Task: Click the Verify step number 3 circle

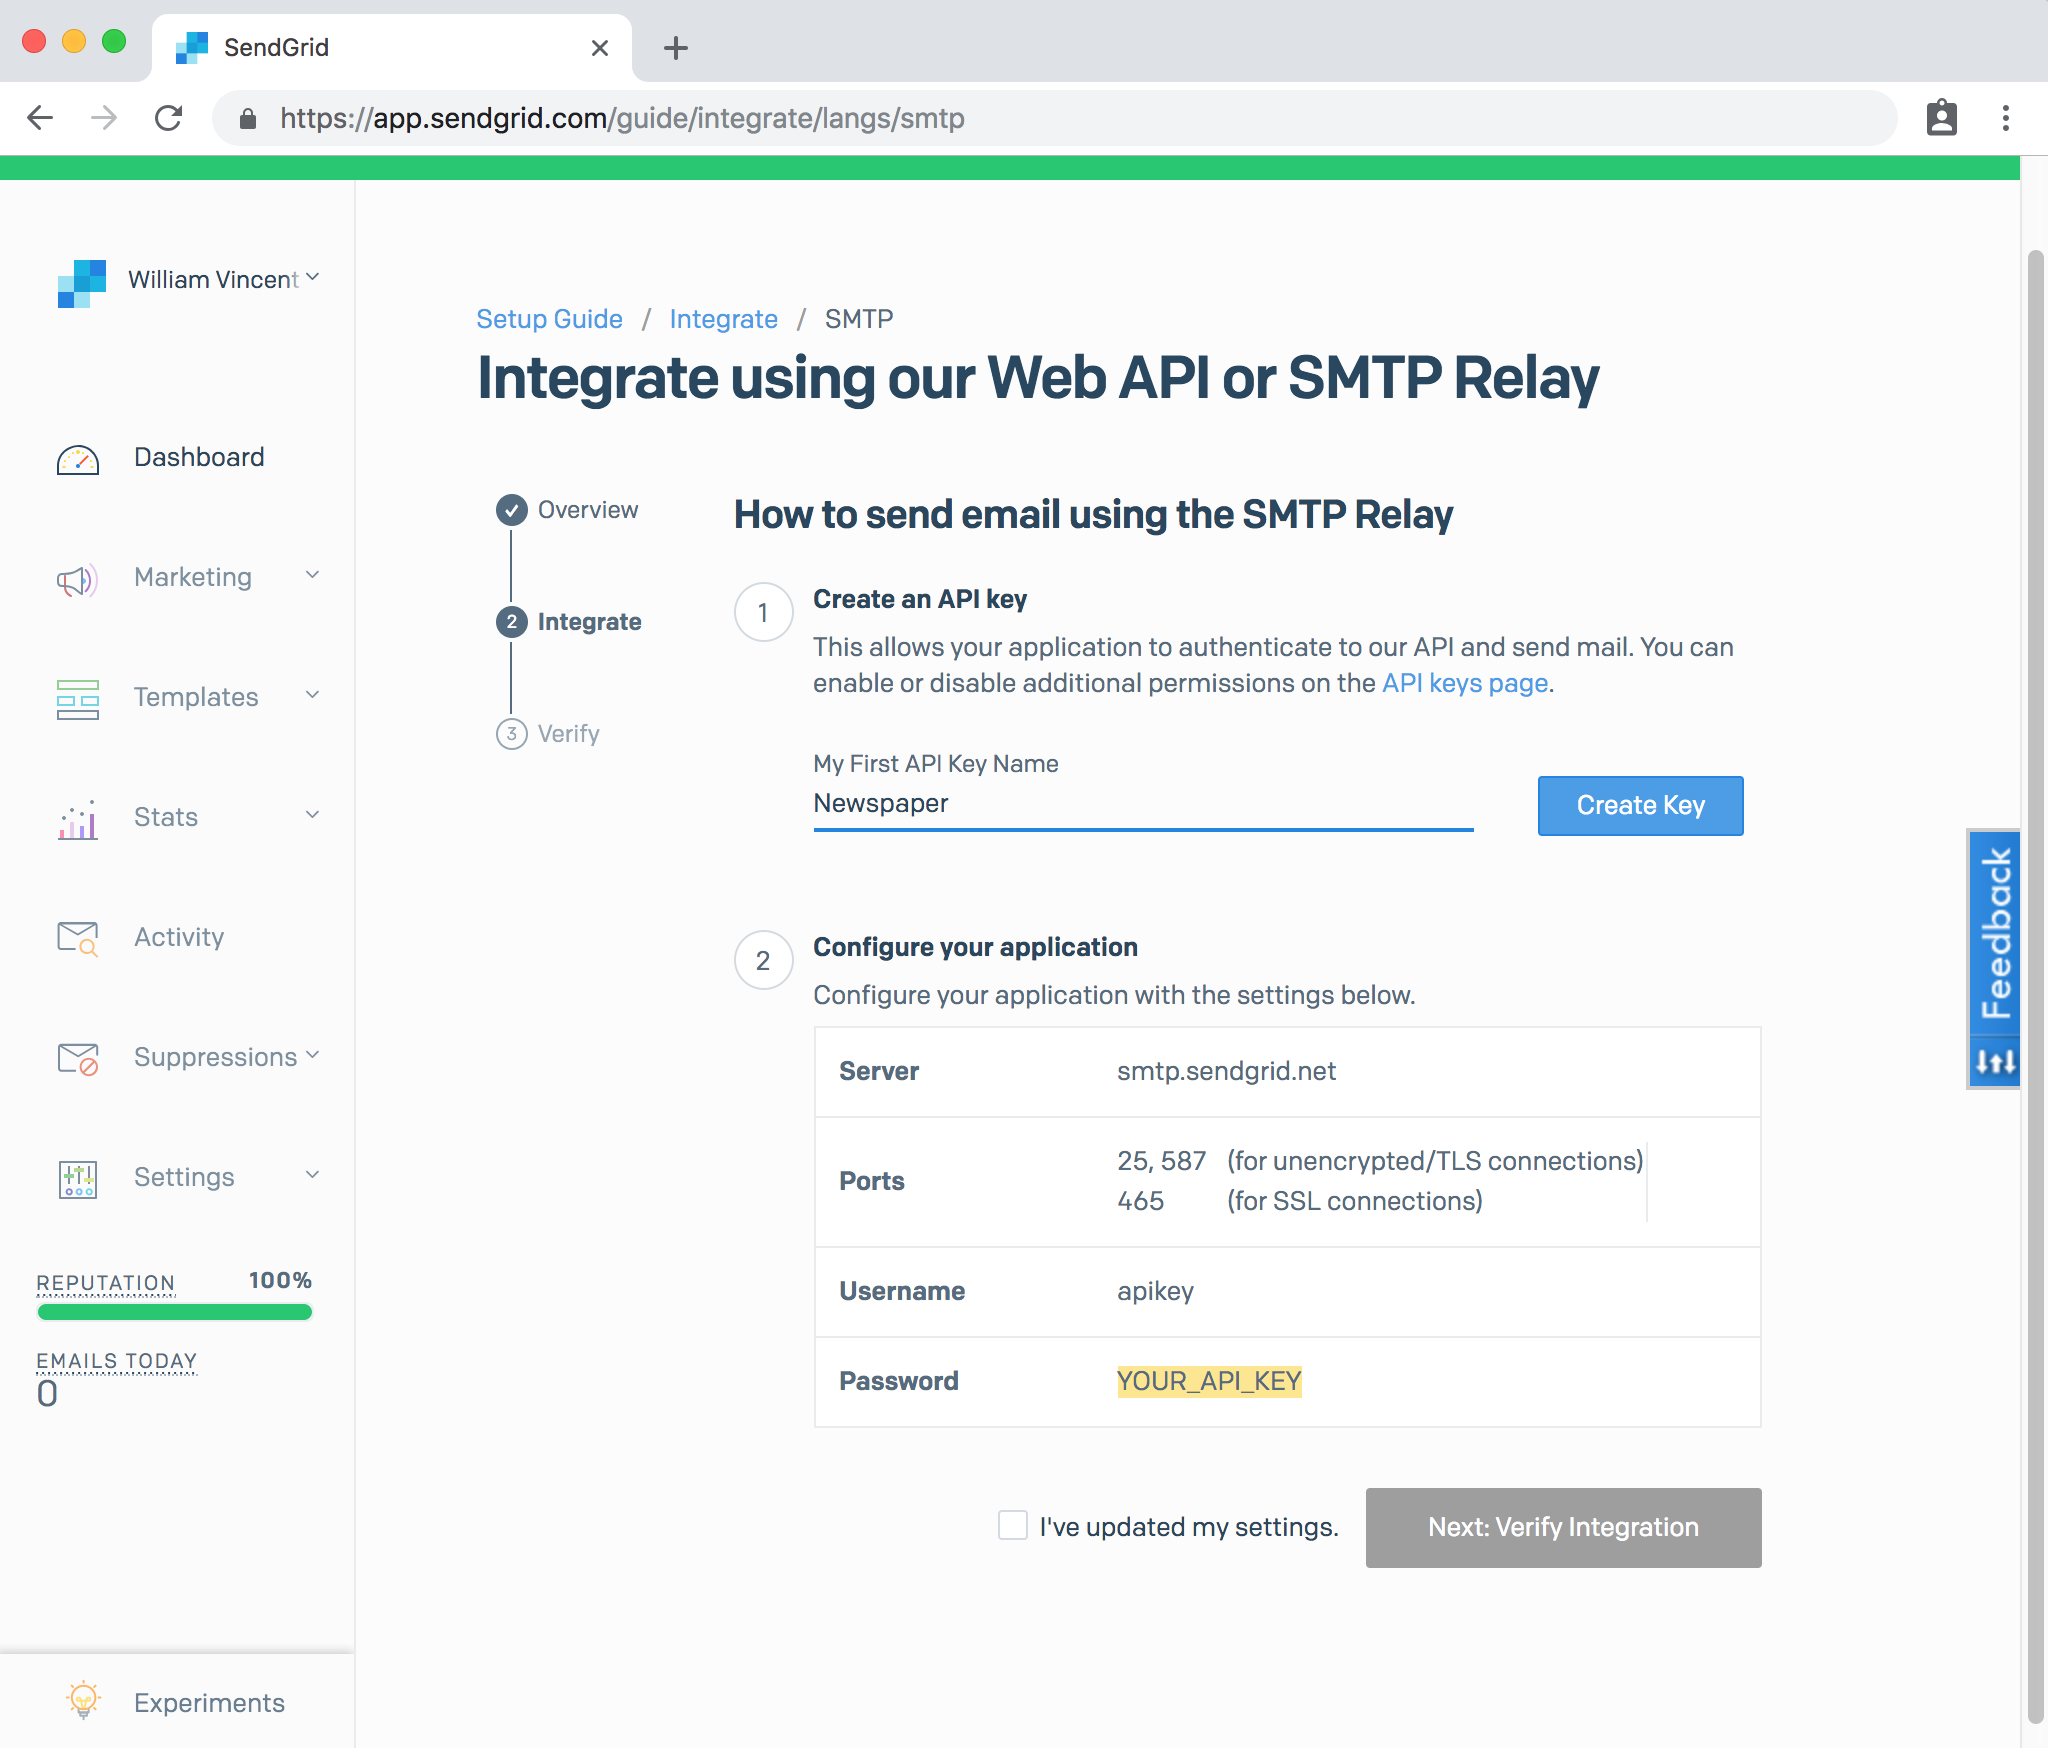Action: click(512, 734)
